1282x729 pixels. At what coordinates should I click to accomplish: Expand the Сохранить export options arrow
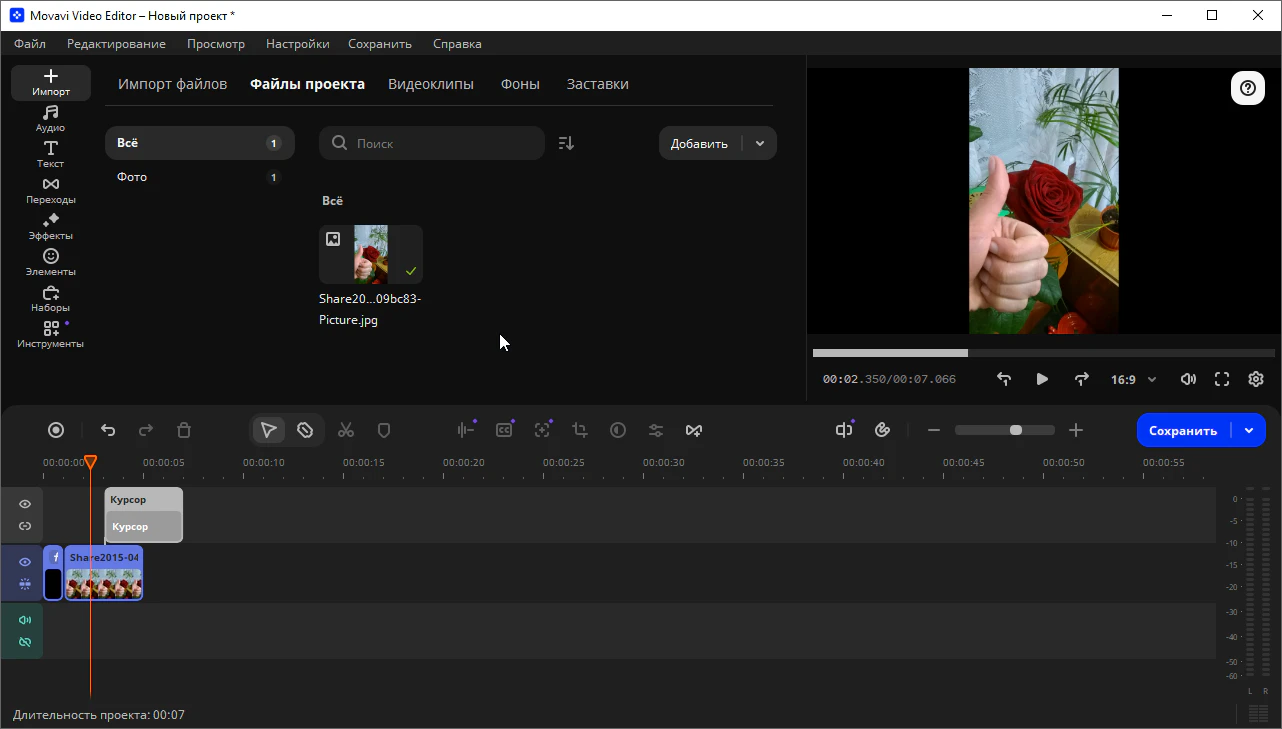click(1249, 430)
